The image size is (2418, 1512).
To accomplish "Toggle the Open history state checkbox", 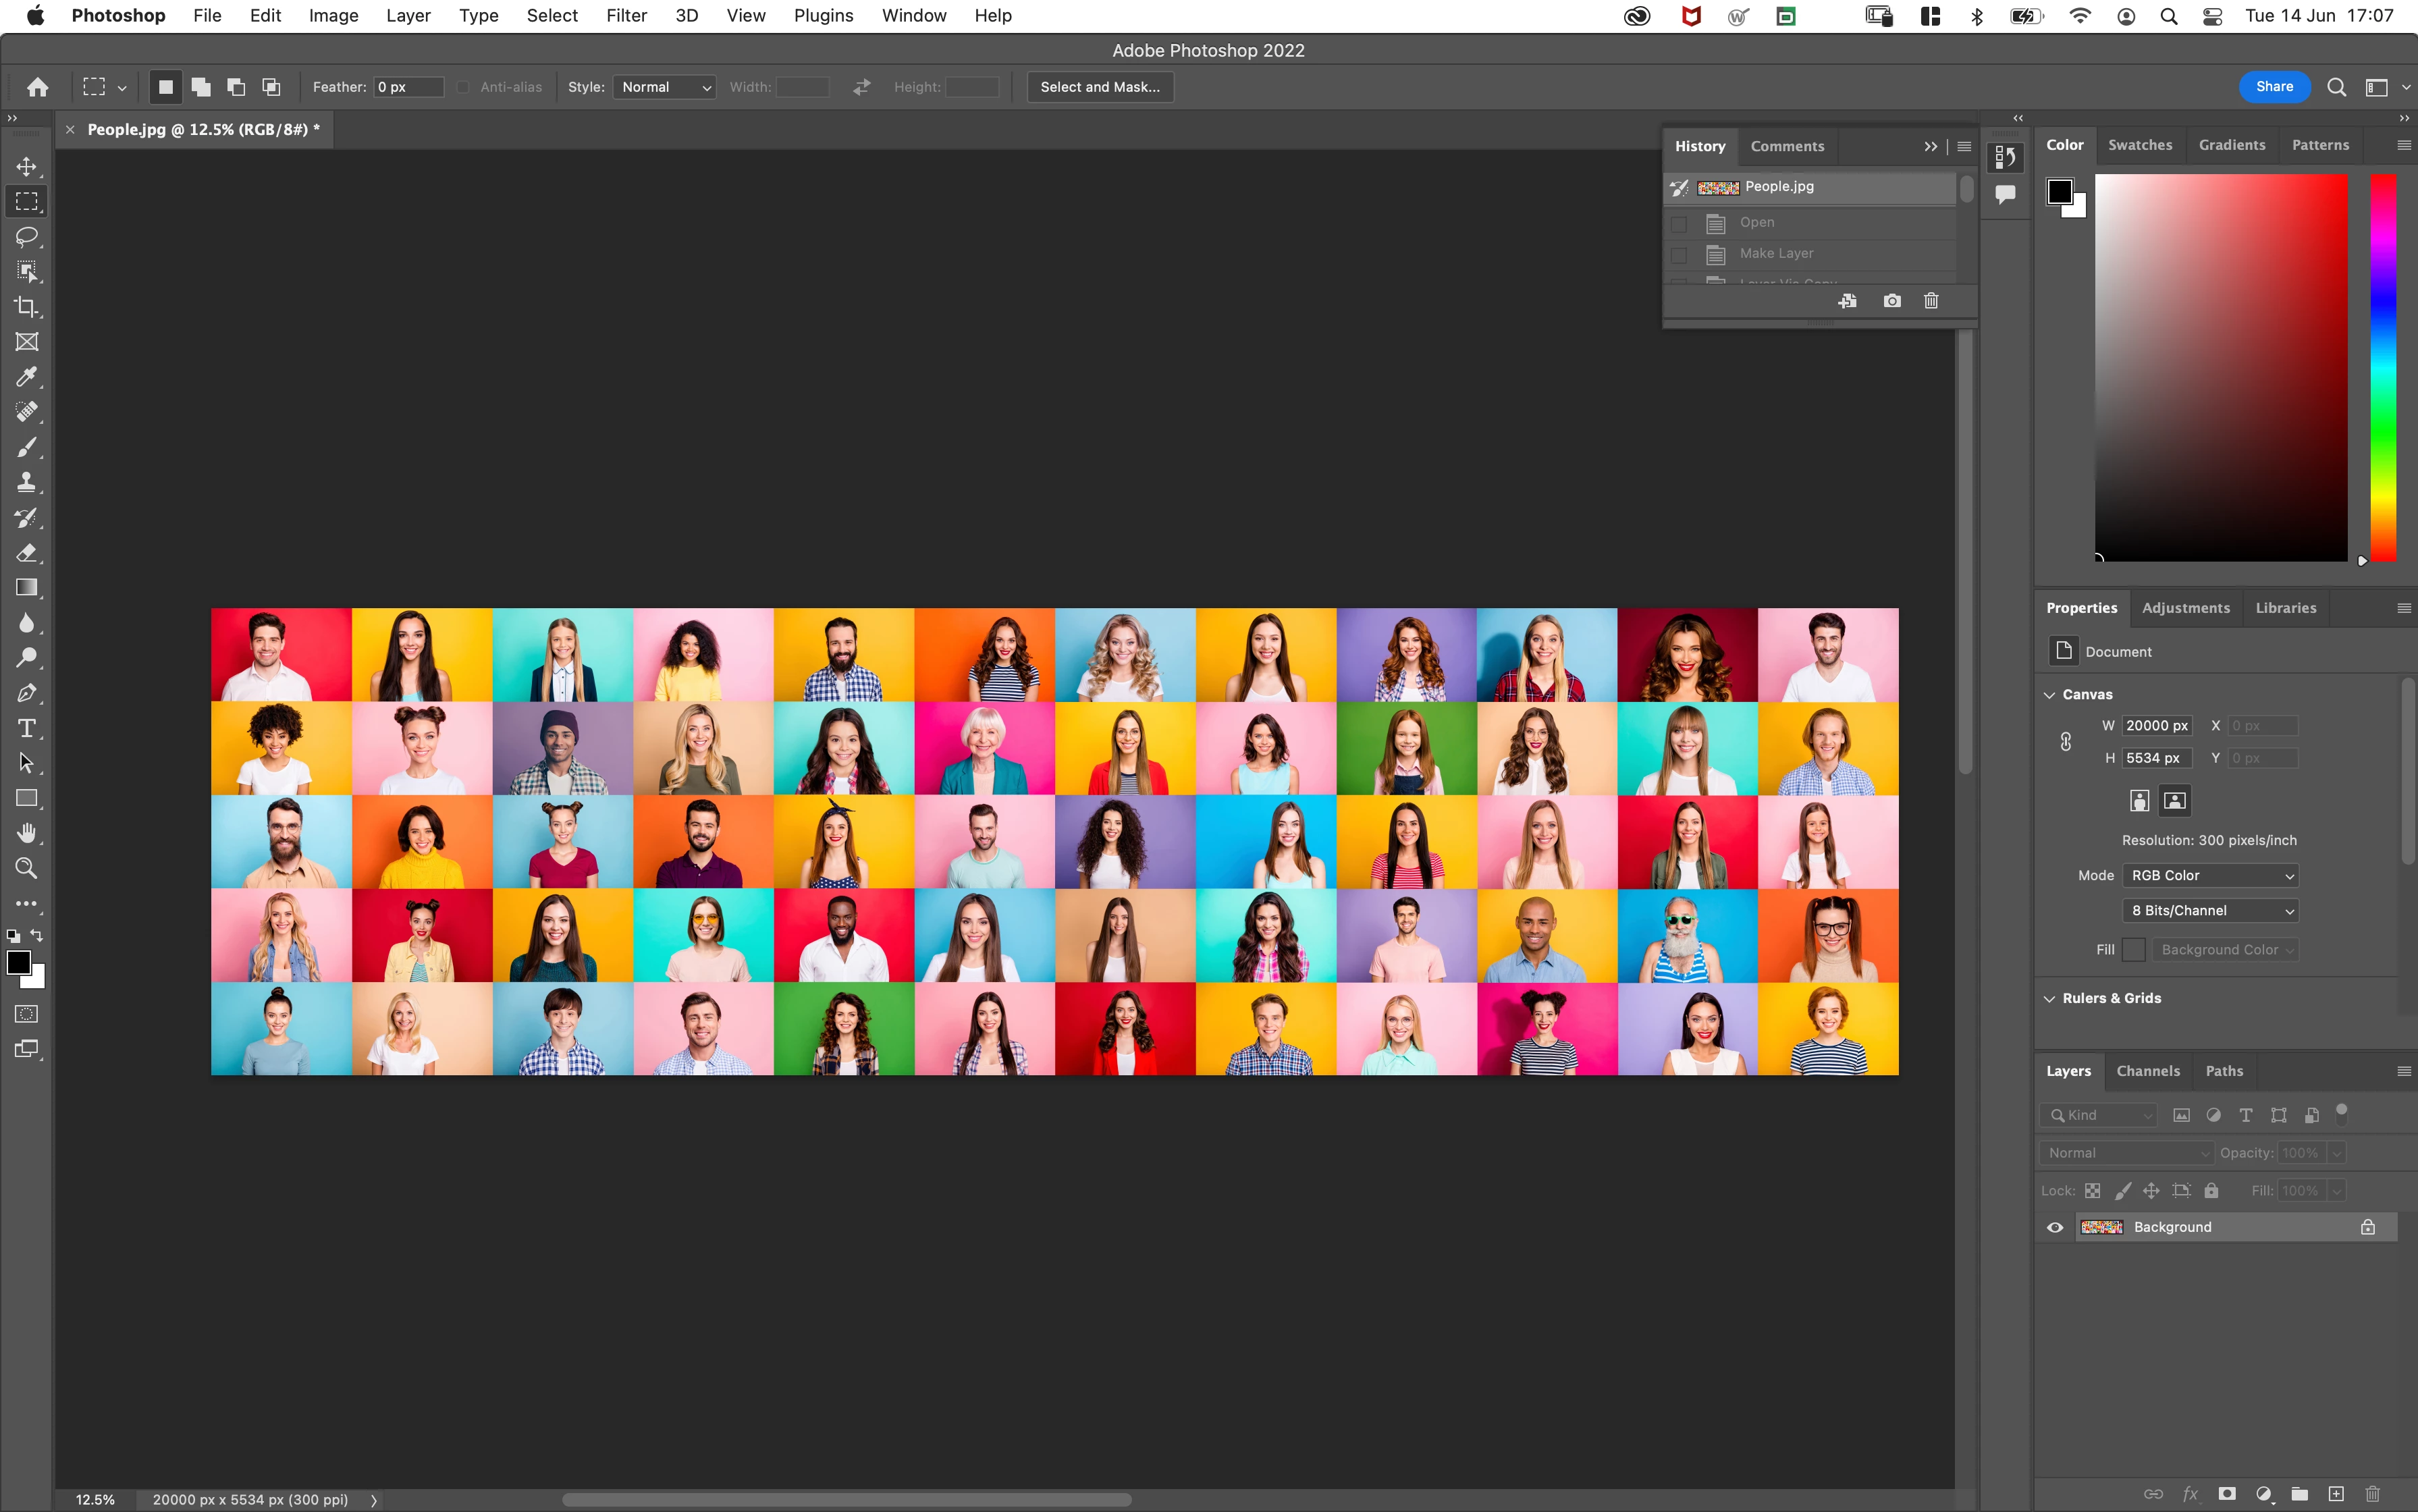I will (x=1679, y=223).
